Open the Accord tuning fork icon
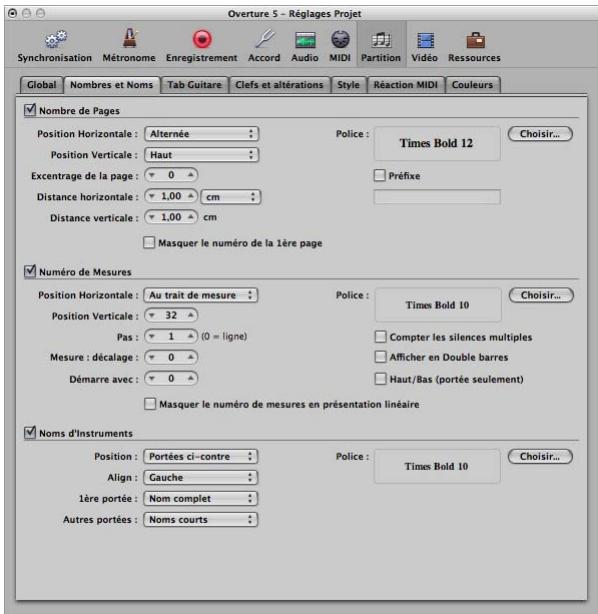Screen dimensions: 598x614 click(x=264, y=39)
